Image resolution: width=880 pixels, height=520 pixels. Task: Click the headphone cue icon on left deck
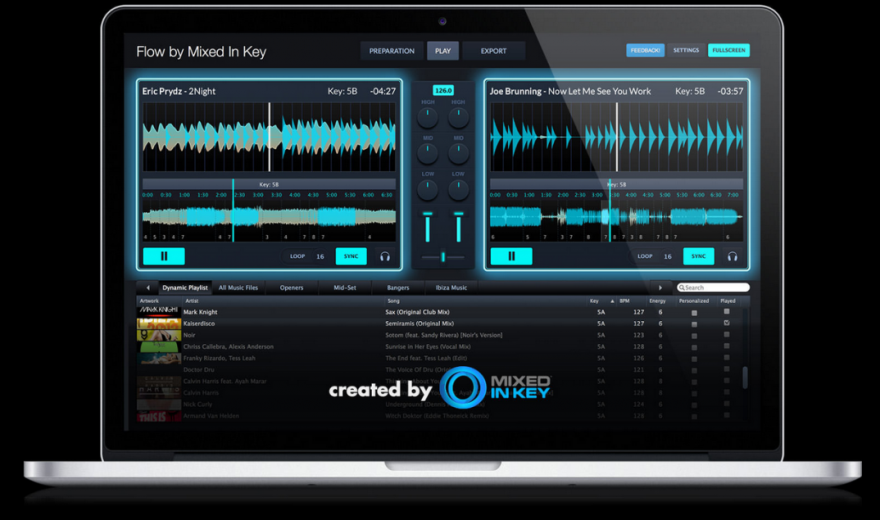click(x=384, y=256)
